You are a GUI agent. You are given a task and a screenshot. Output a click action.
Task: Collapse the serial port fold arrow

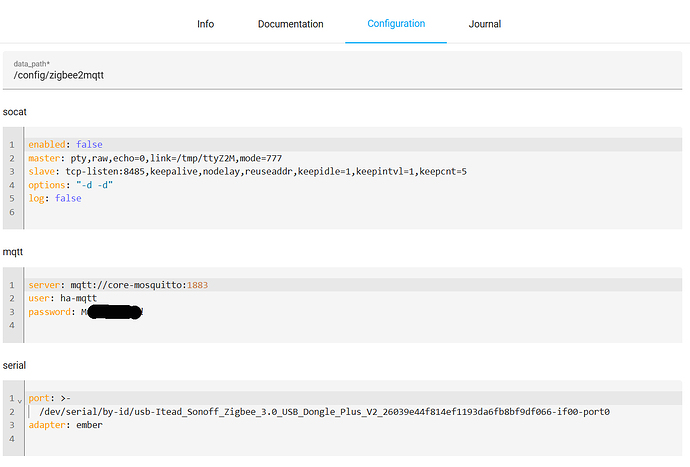(20, 398)
